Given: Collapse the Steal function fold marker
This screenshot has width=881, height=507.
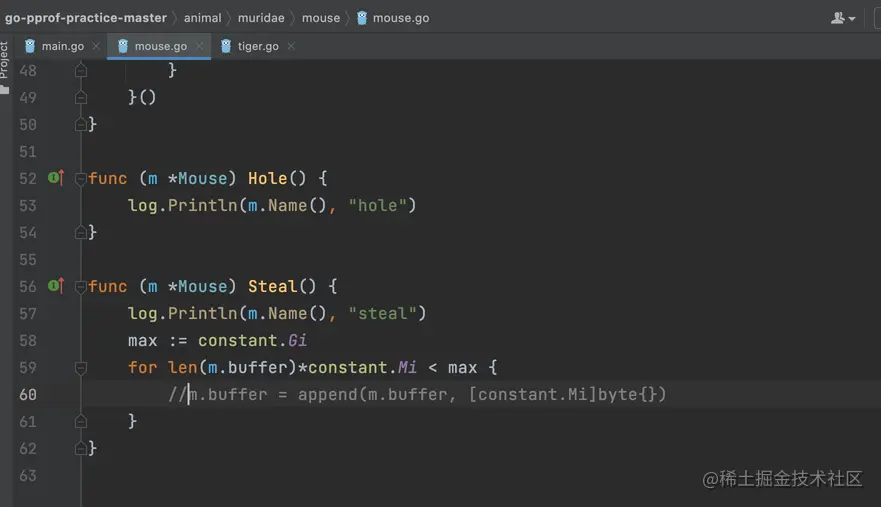Looking at the screenshot, I should [x=80, y=287].
